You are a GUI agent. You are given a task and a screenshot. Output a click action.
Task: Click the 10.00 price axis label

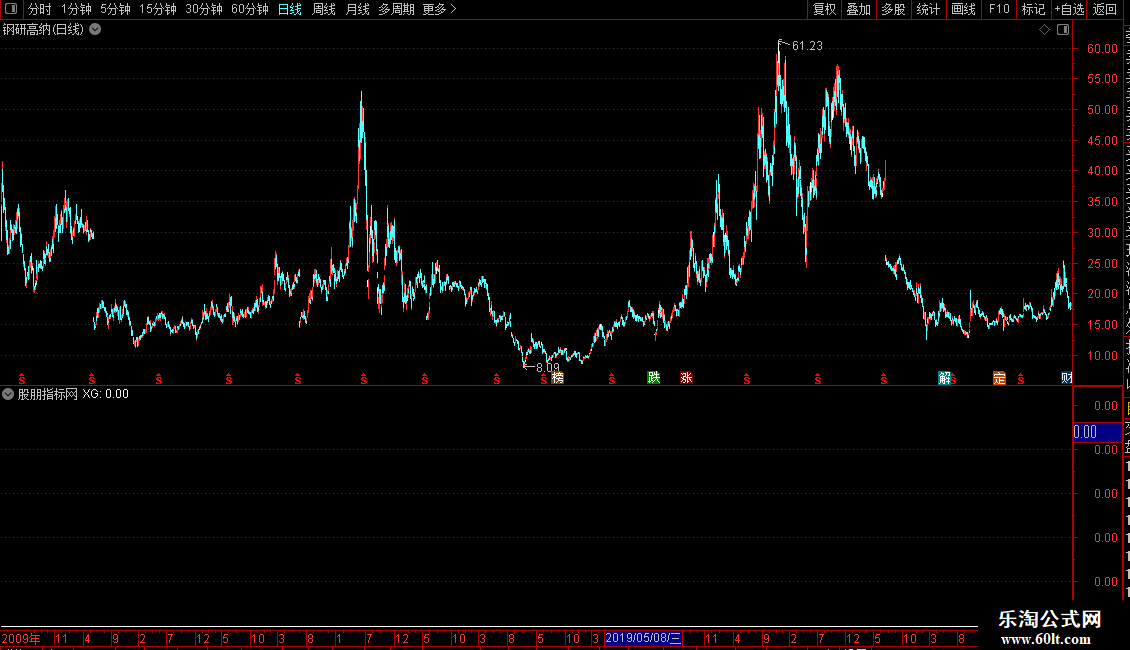(x=1102, y=355)
